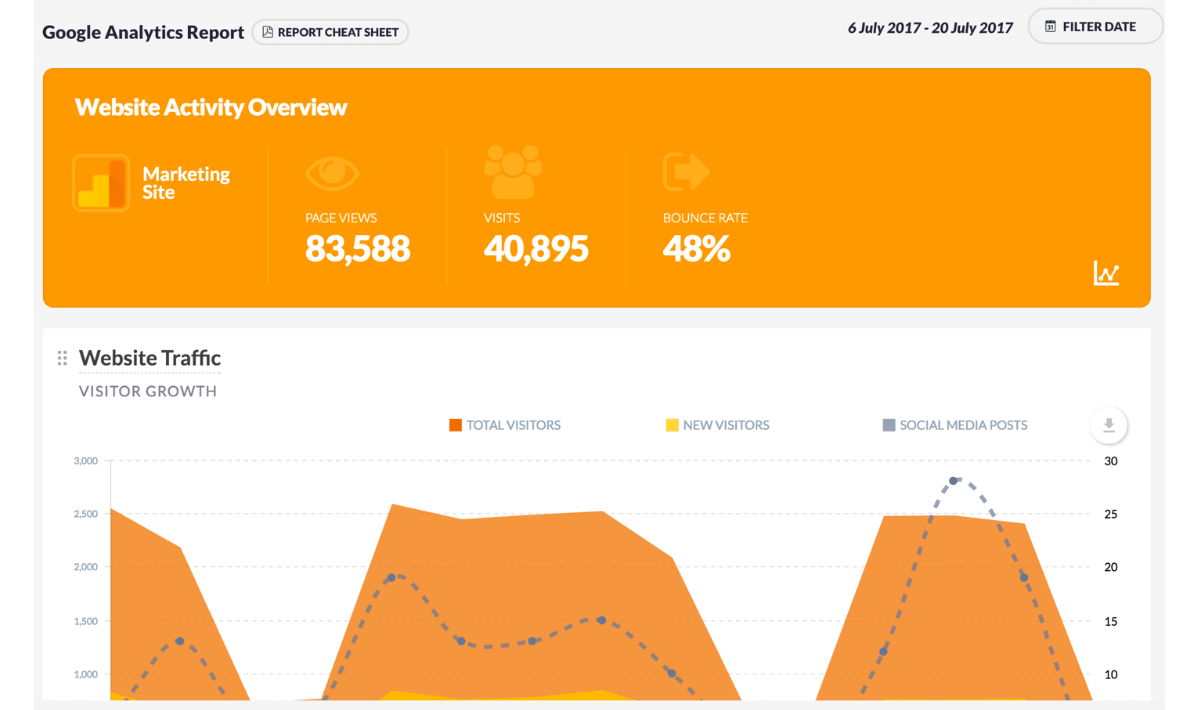Click the peak social media posts data point
The width and height of the screenshot is (1200, 710).
[954, 481]
